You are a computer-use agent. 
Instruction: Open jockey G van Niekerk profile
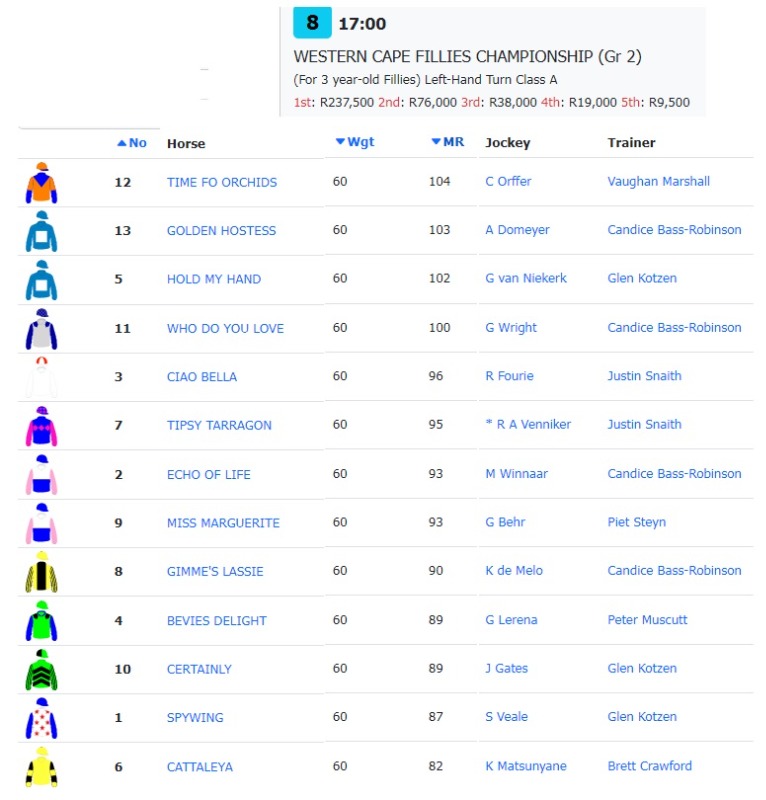(526, 279)
